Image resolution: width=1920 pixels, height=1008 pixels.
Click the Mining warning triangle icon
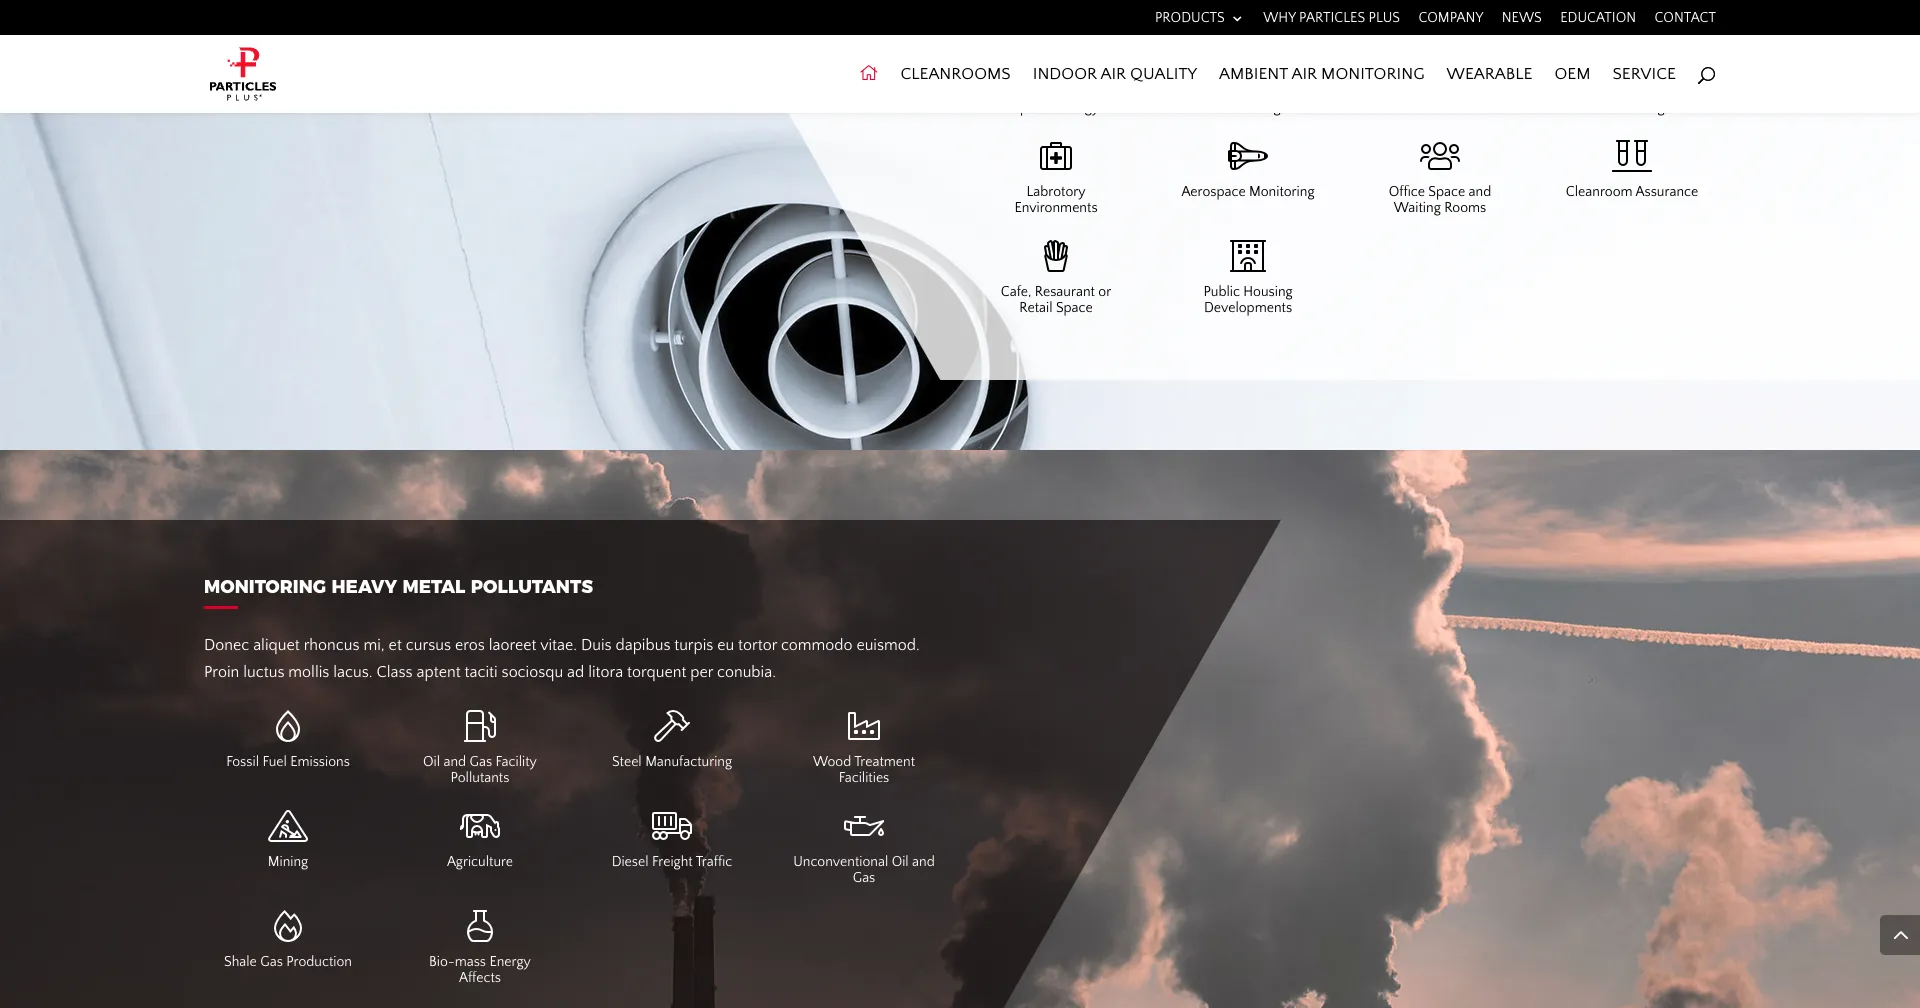[288, 826]
